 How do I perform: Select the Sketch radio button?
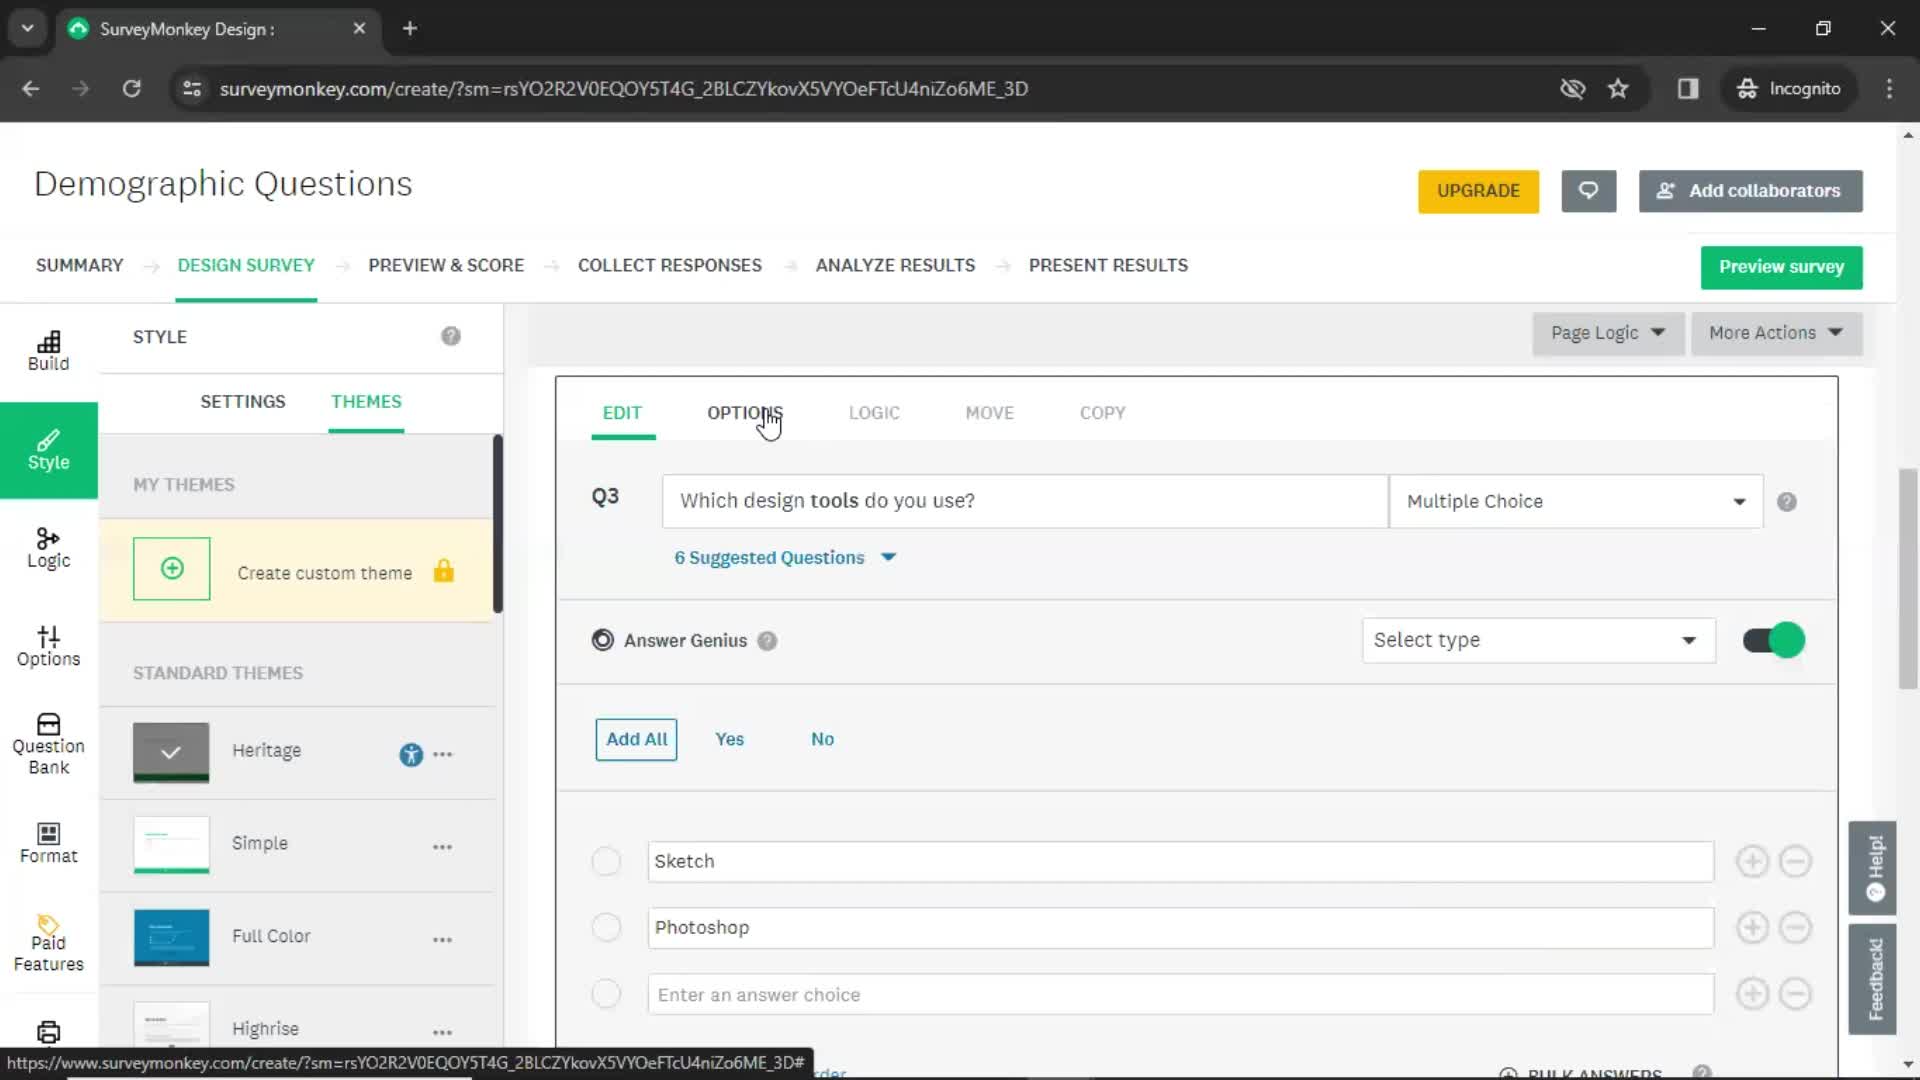606,861
